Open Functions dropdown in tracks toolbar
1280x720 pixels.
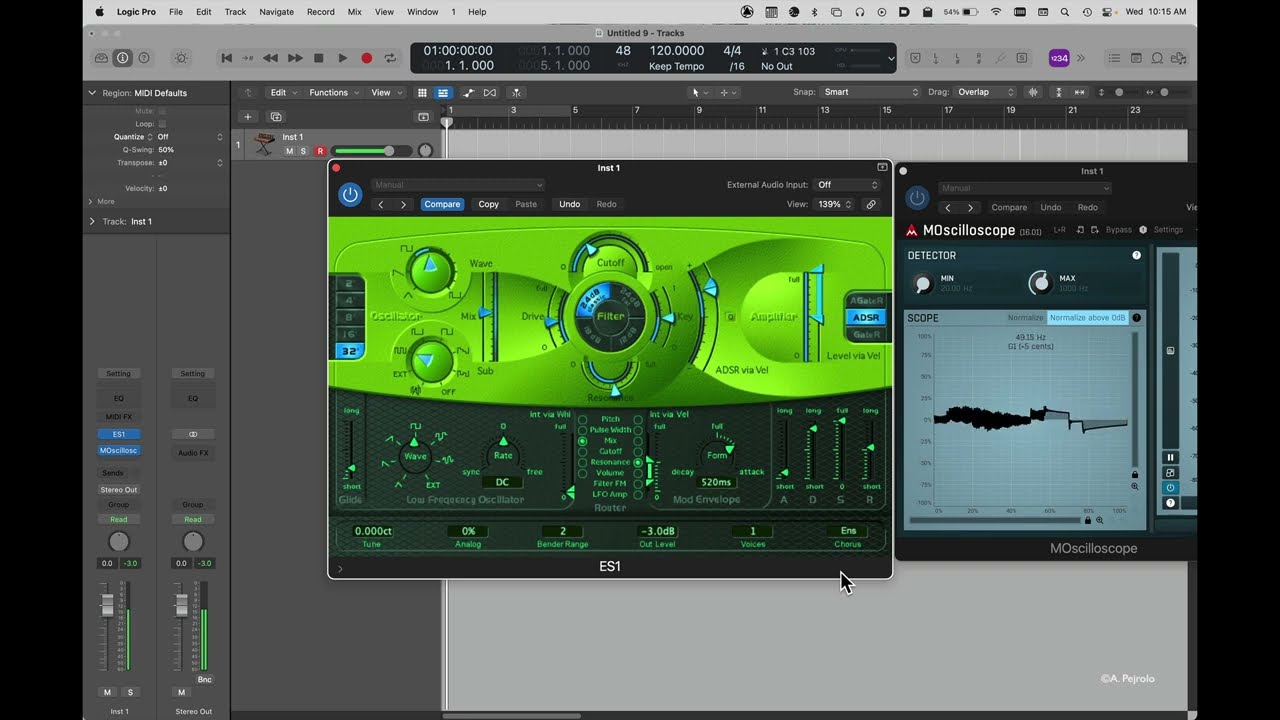tap(334, 92)
